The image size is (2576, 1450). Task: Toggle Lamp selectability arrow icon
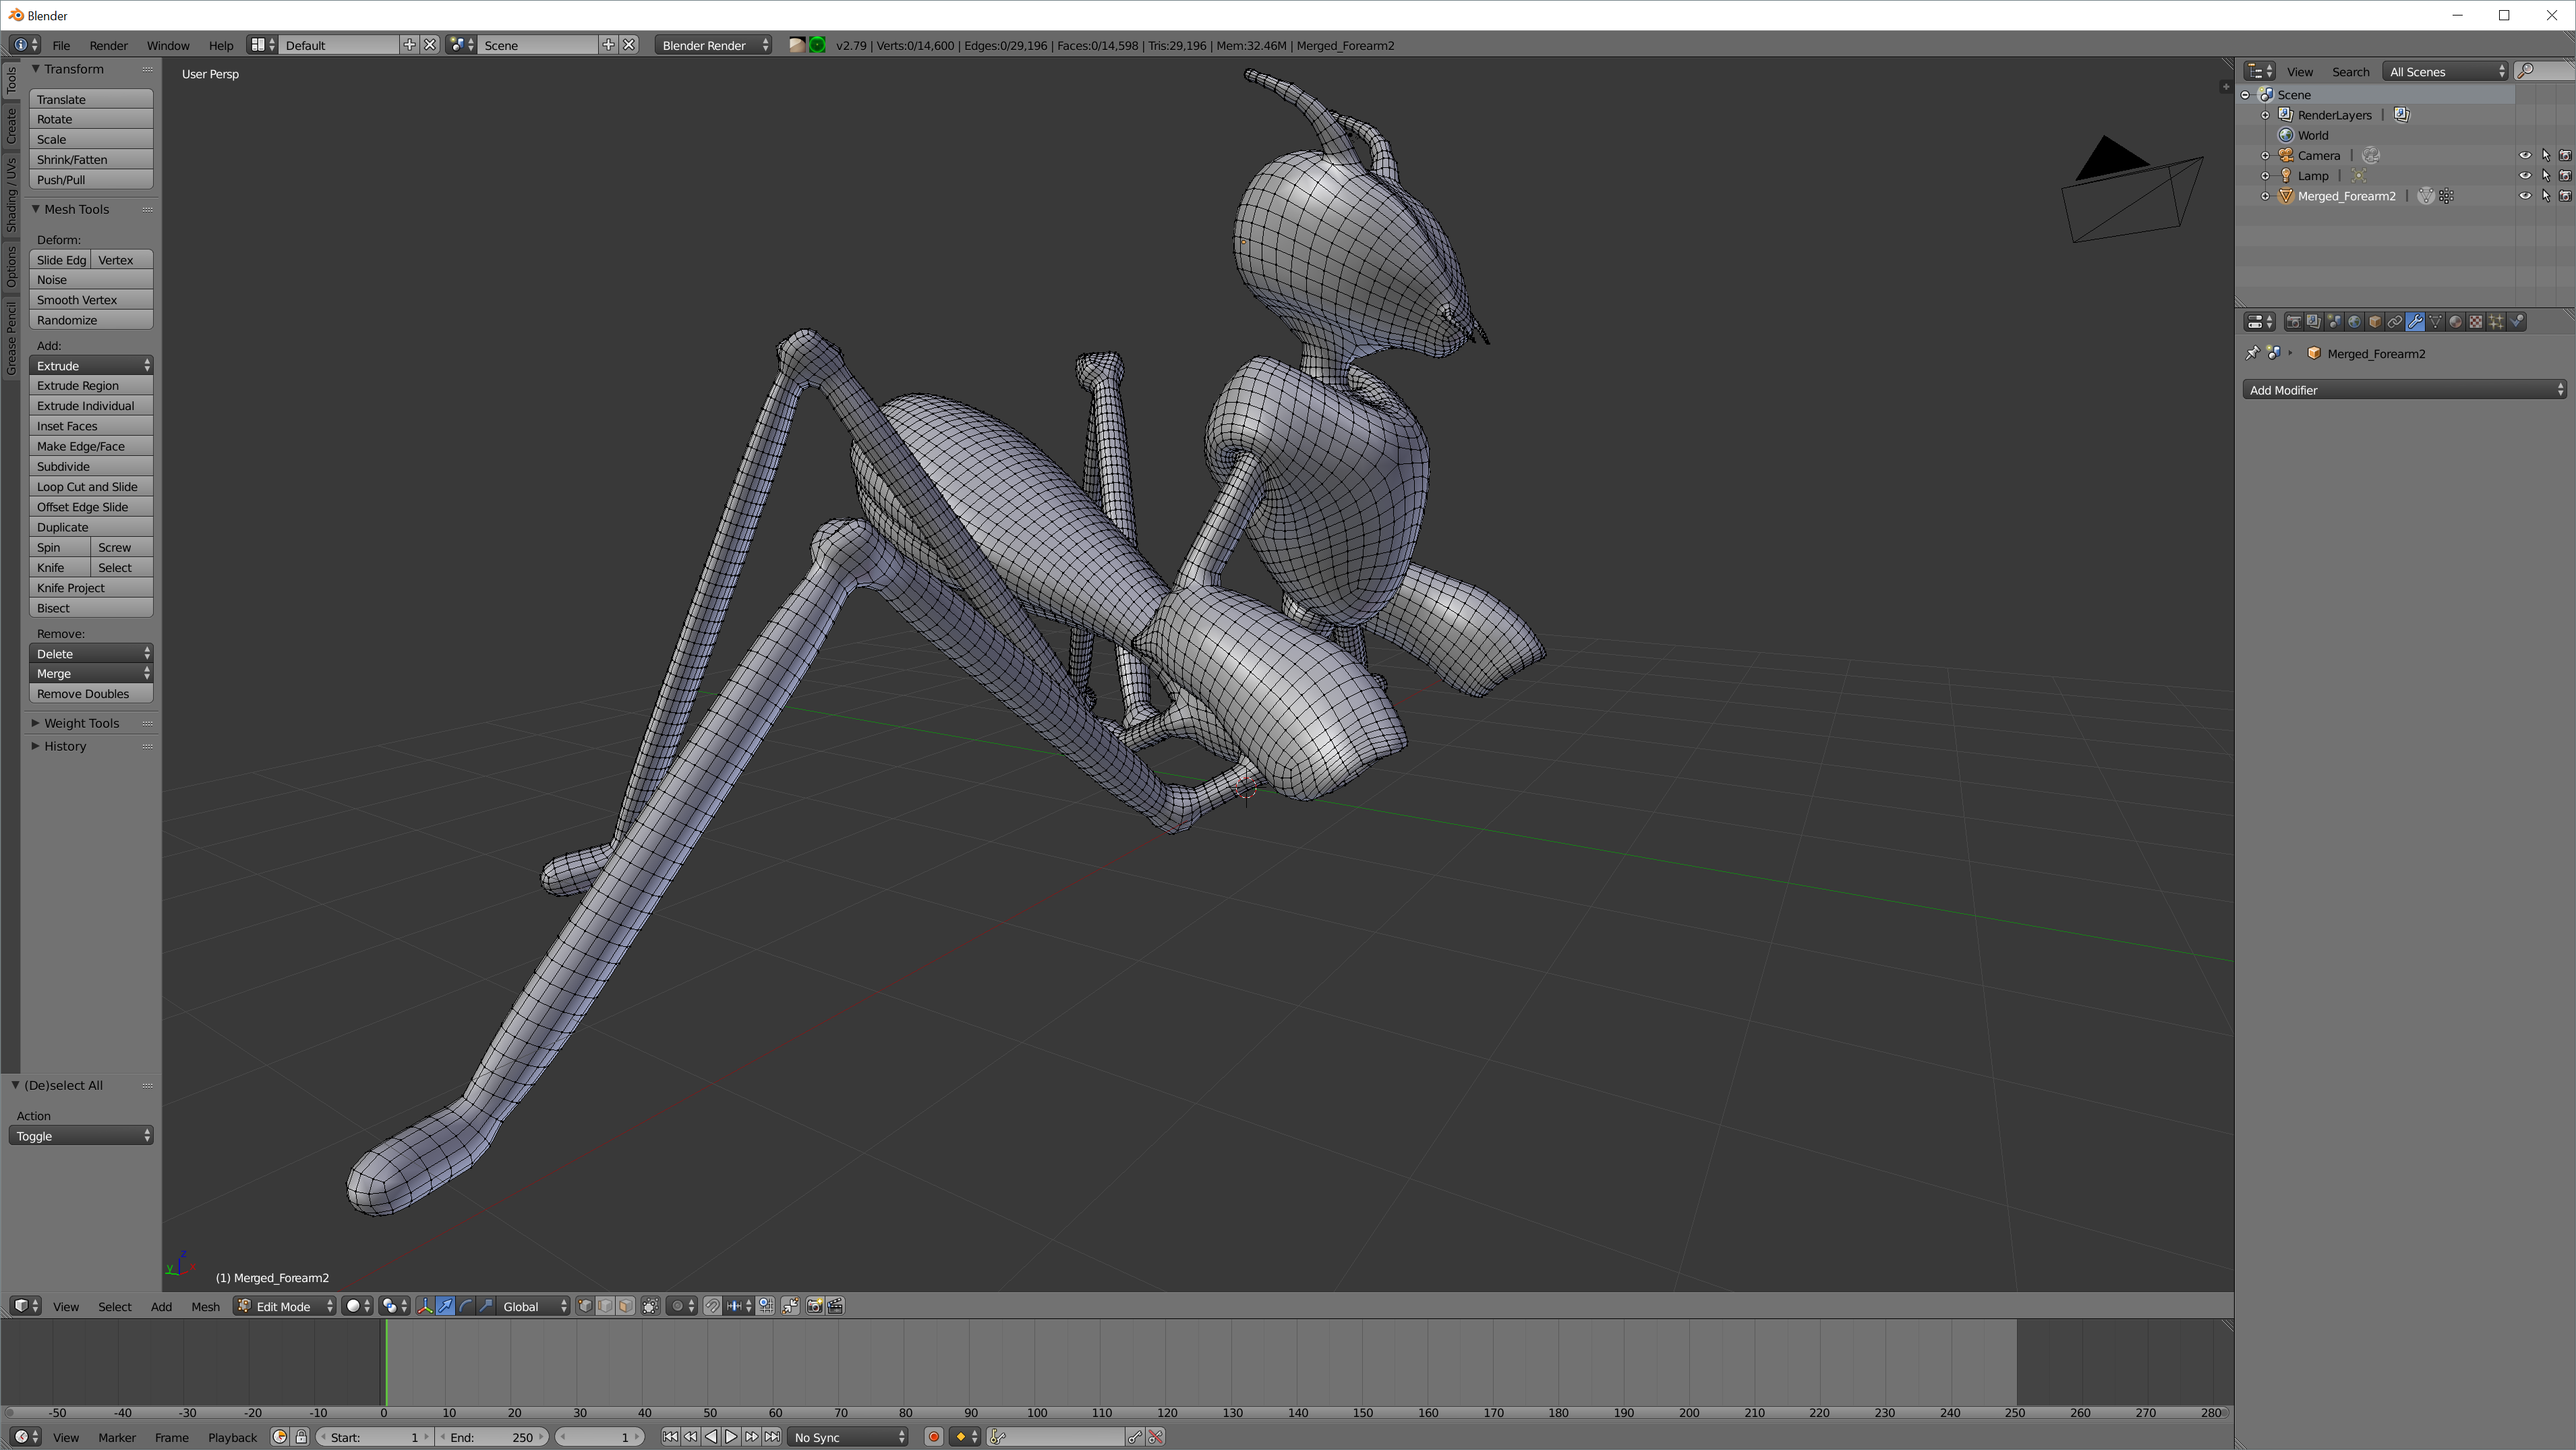pos(2545,176)
